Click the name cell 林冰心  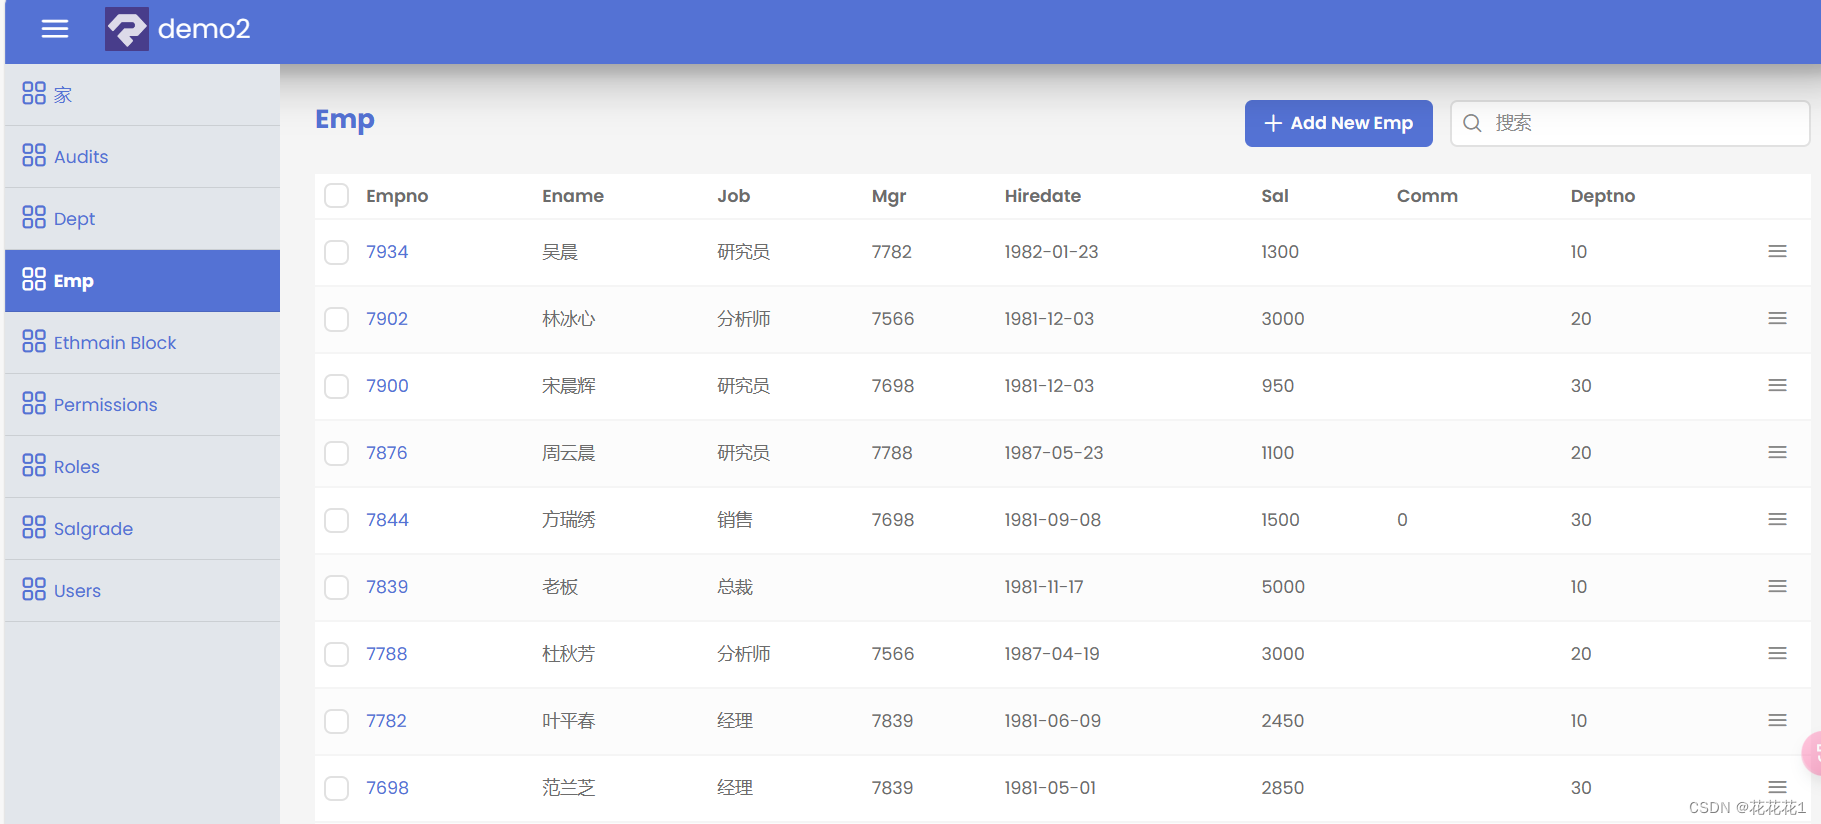[x=569, y=319]
